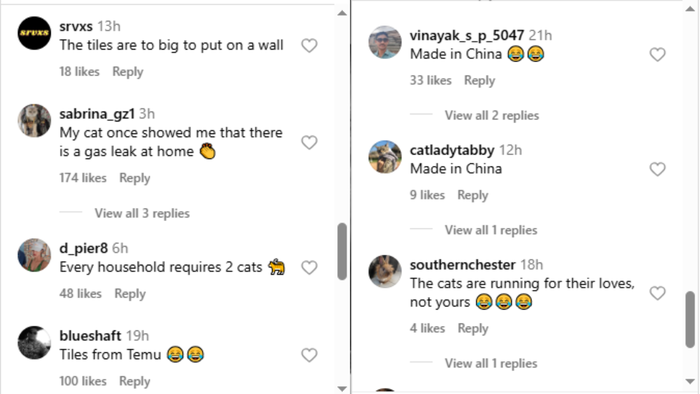Expand all 3 replies under sabrina_gz1
Viewport: 700px width, 394px height.
tap(142, 213)
